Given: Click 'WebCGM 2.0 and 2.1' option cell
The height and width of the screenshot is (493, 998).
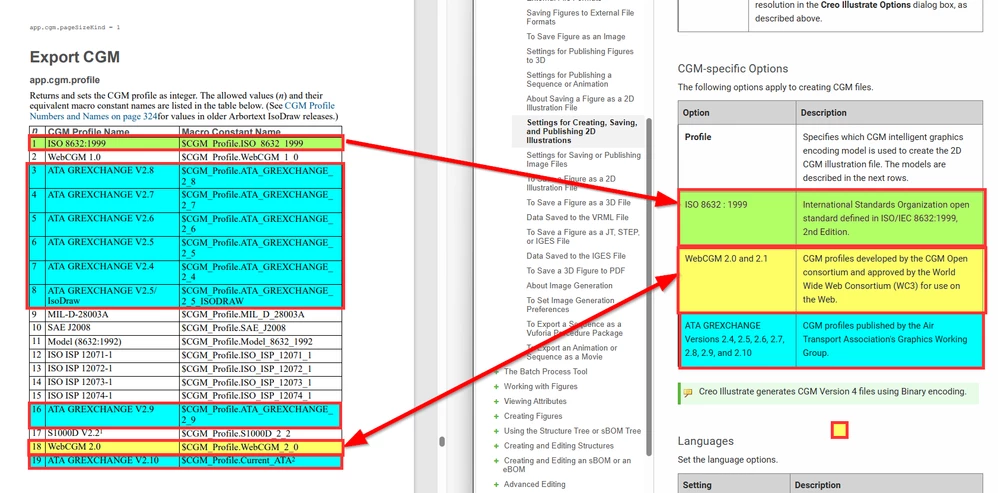Looking at the screenshot, I should pyautogui.click(x=737, y=279).
